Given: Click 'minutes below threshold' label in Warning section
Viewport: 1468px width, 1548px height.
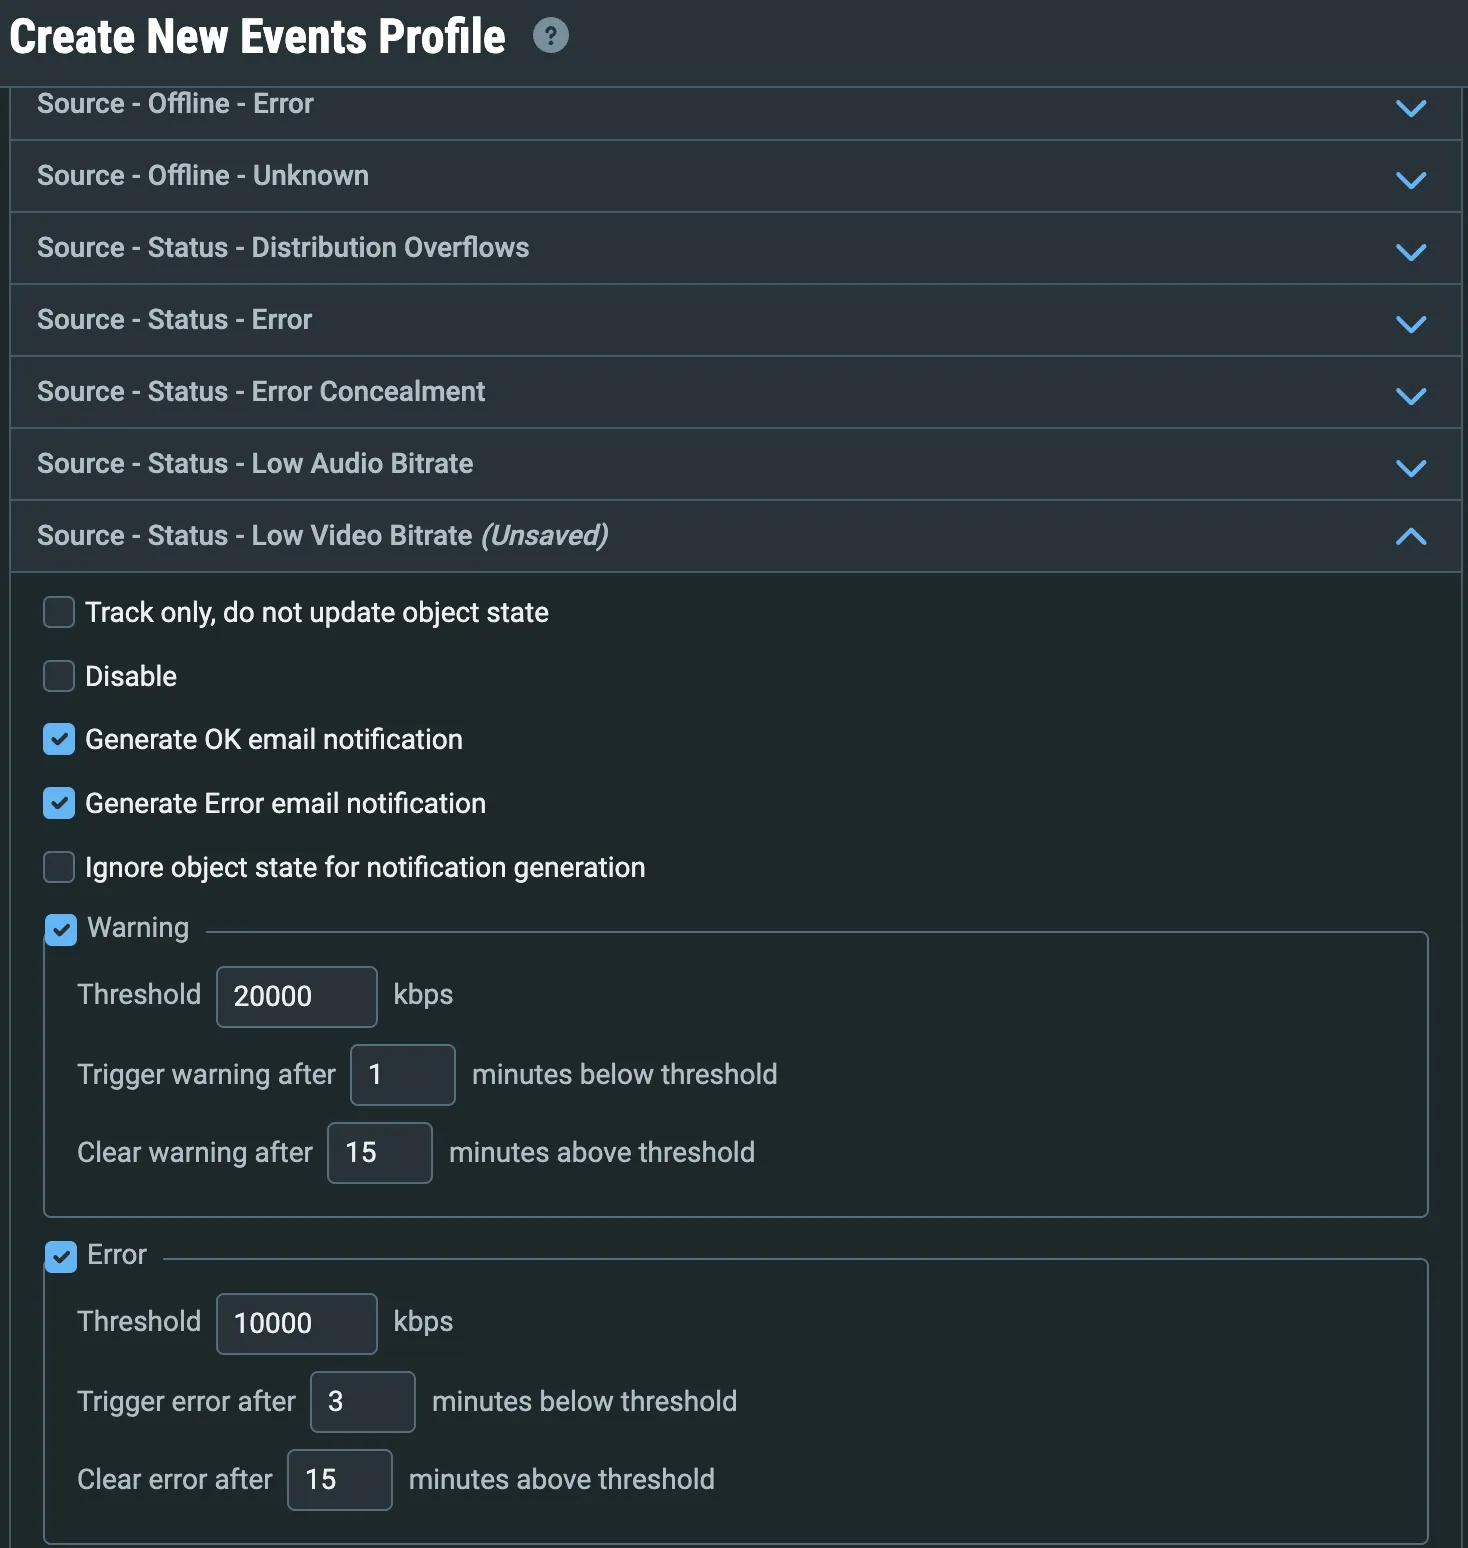Looking at the screenshot, I should (625, 1074).
